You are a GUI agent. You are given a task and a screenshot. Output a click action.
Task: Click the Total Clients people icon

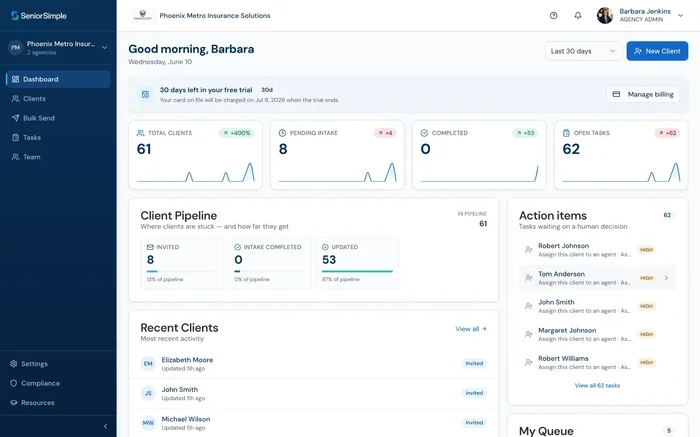(140, 133)
